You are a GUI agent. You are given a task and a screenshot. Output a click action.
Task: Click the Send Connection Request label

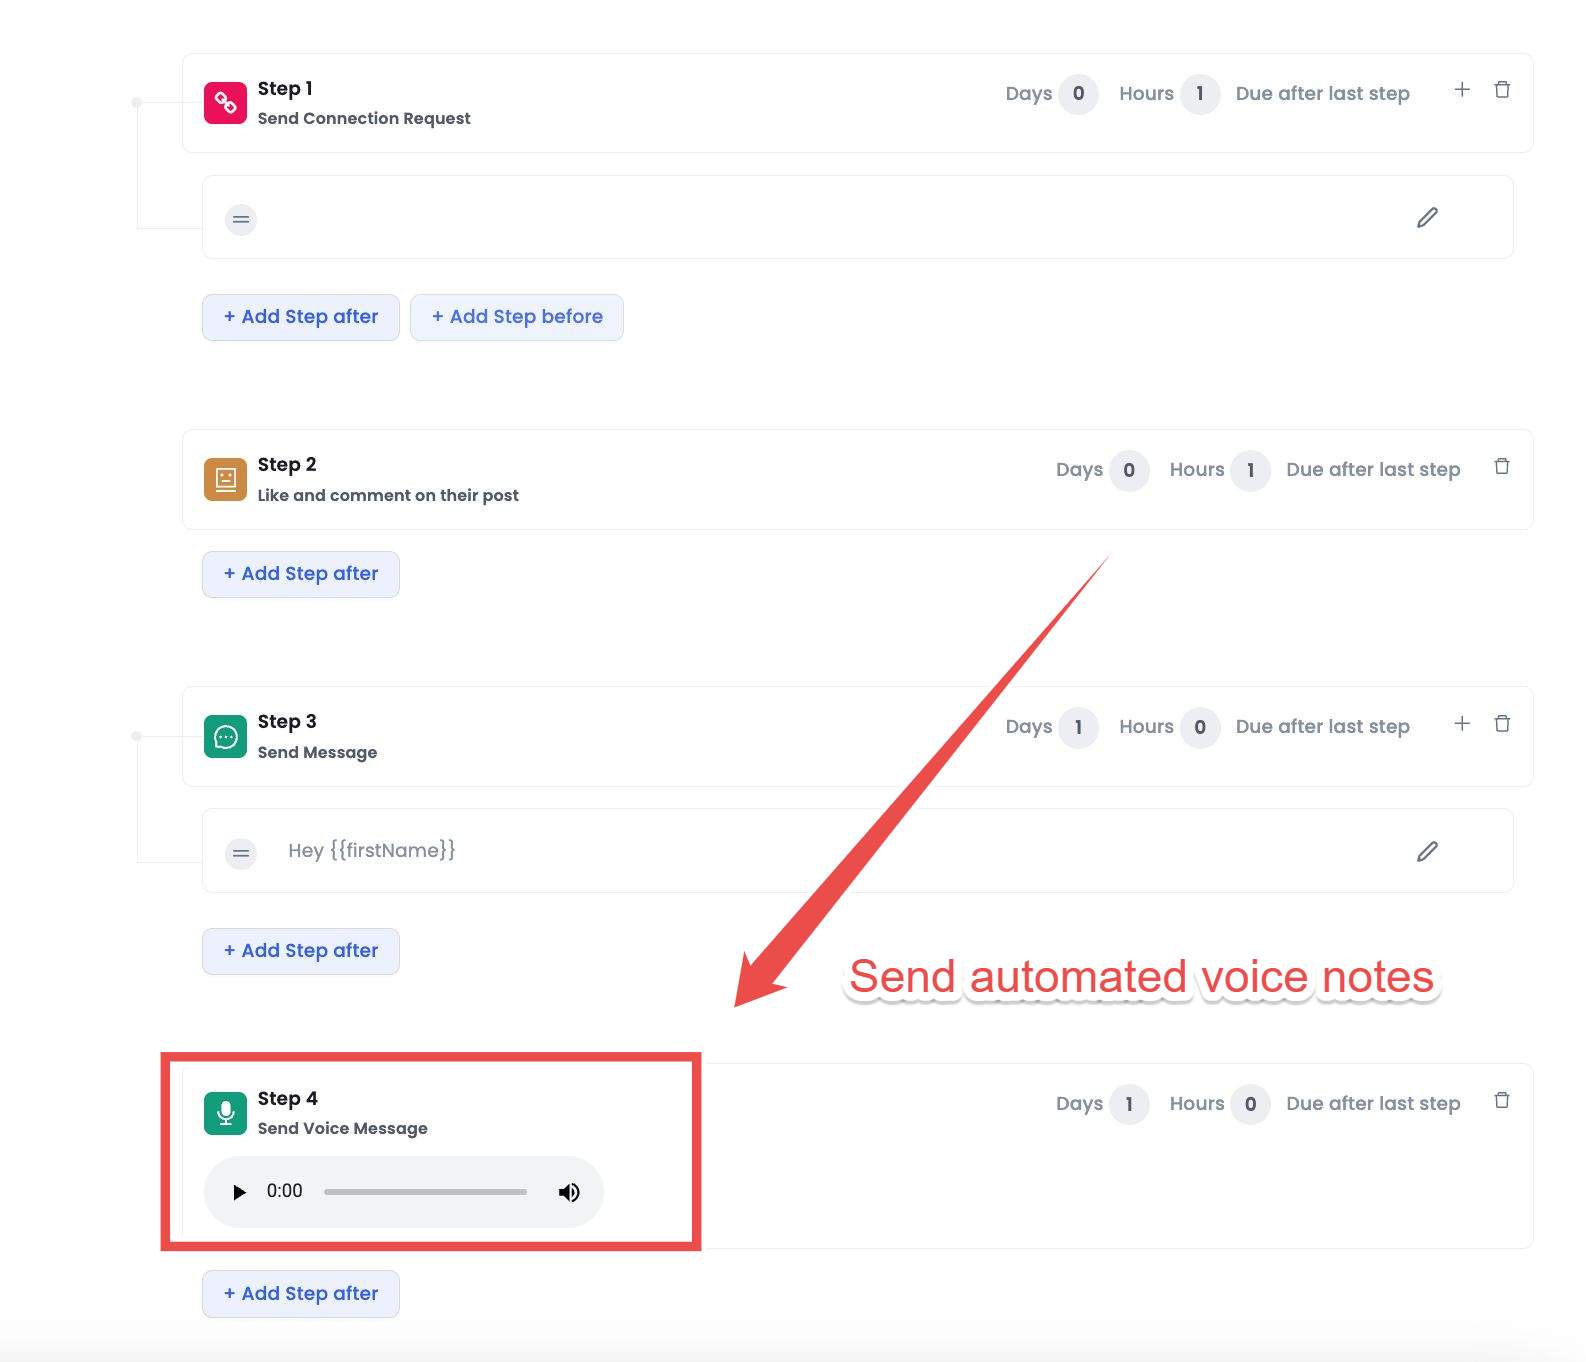[x=364, y=118]
